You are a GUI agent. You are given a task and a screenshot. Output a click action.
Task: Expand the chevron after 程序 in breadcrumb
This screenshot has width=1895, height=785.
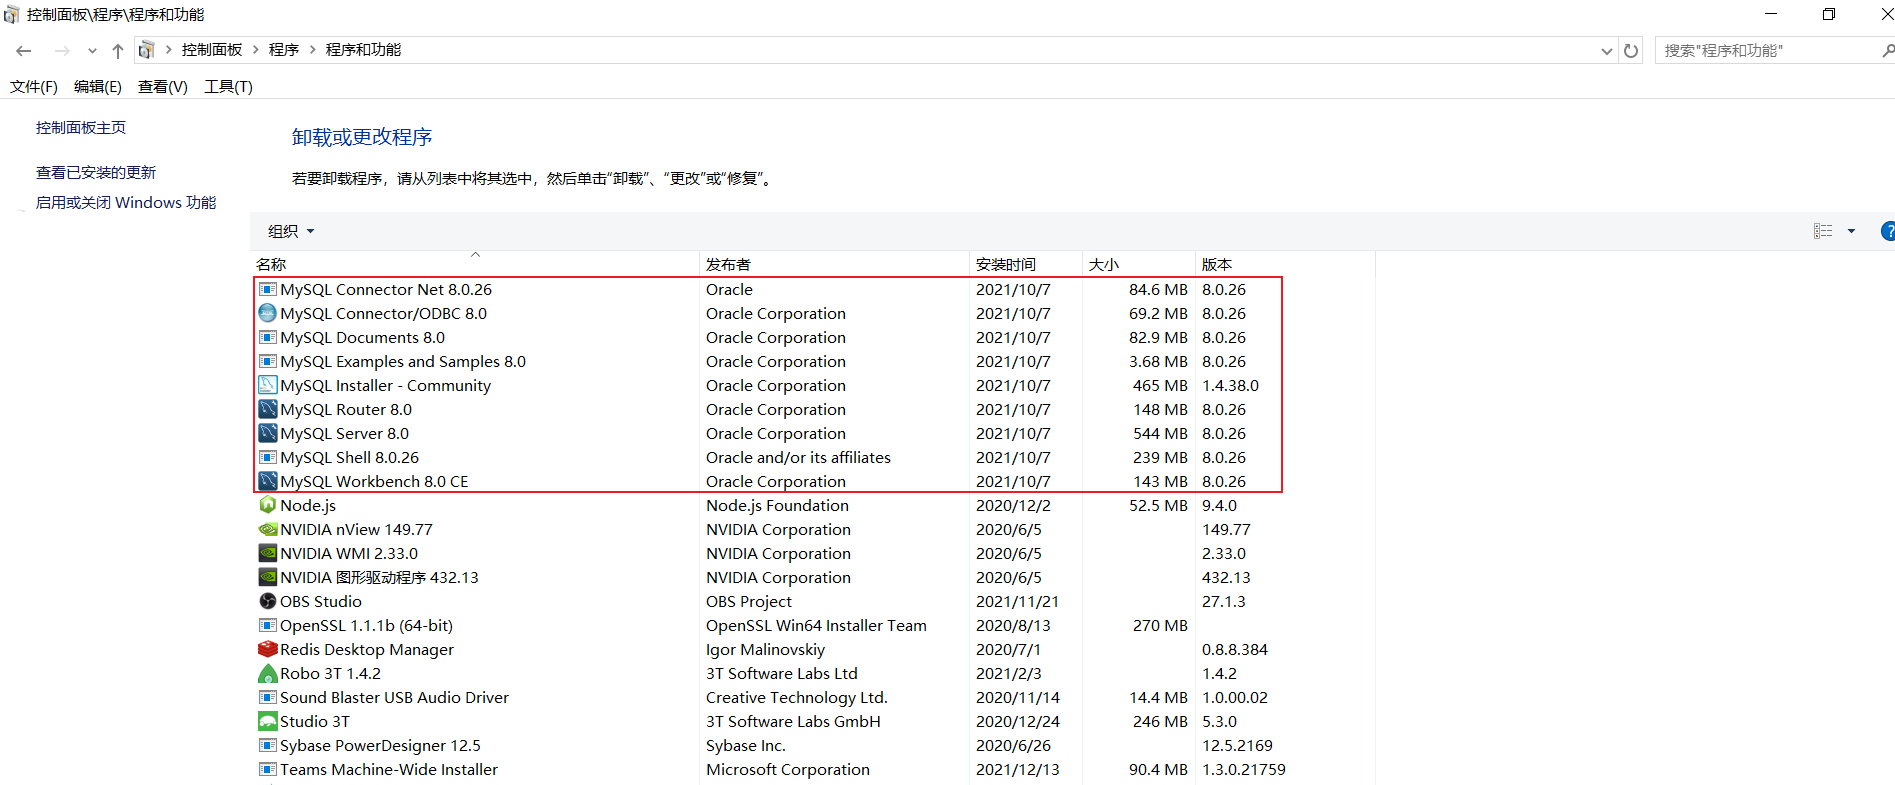tap(313, 50)
